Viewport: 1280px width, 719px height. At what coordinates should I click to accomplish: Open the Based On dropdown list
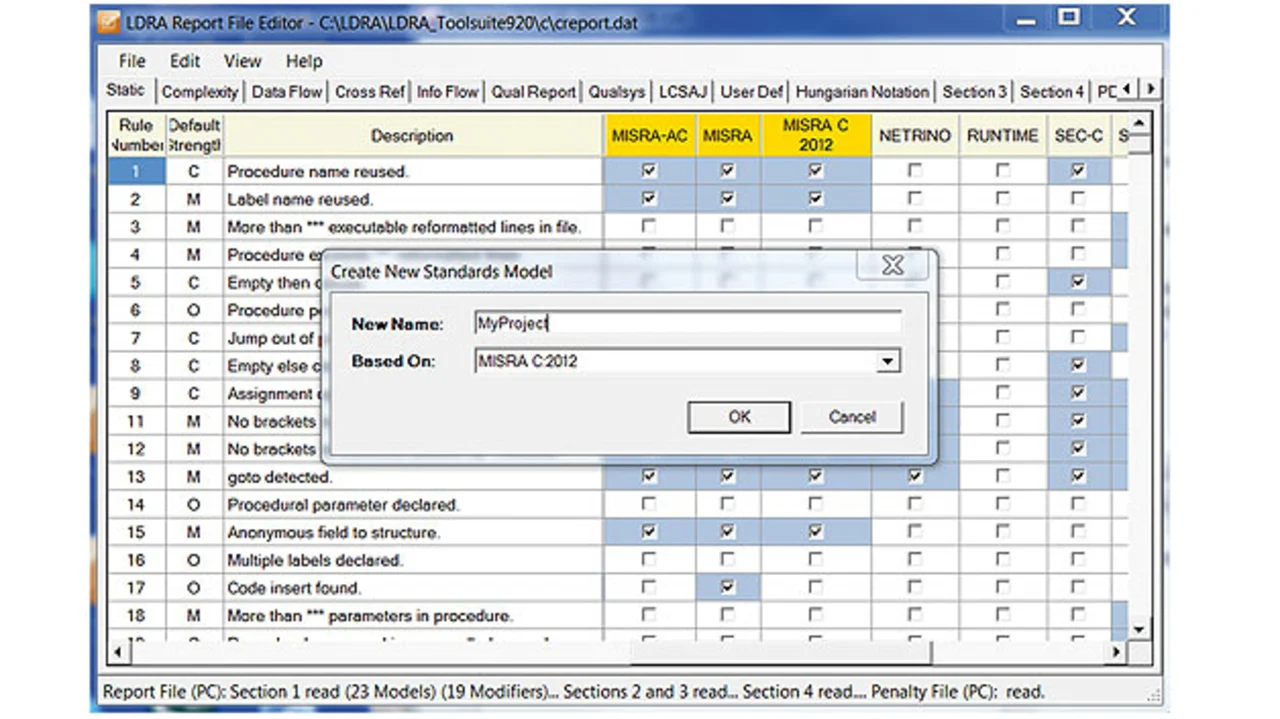pos(887,361)
